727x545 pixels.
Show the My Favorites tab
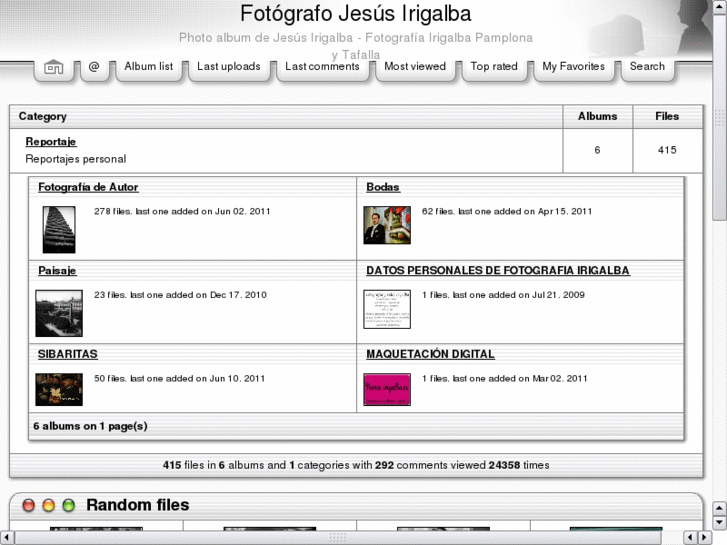coord(573,67)
